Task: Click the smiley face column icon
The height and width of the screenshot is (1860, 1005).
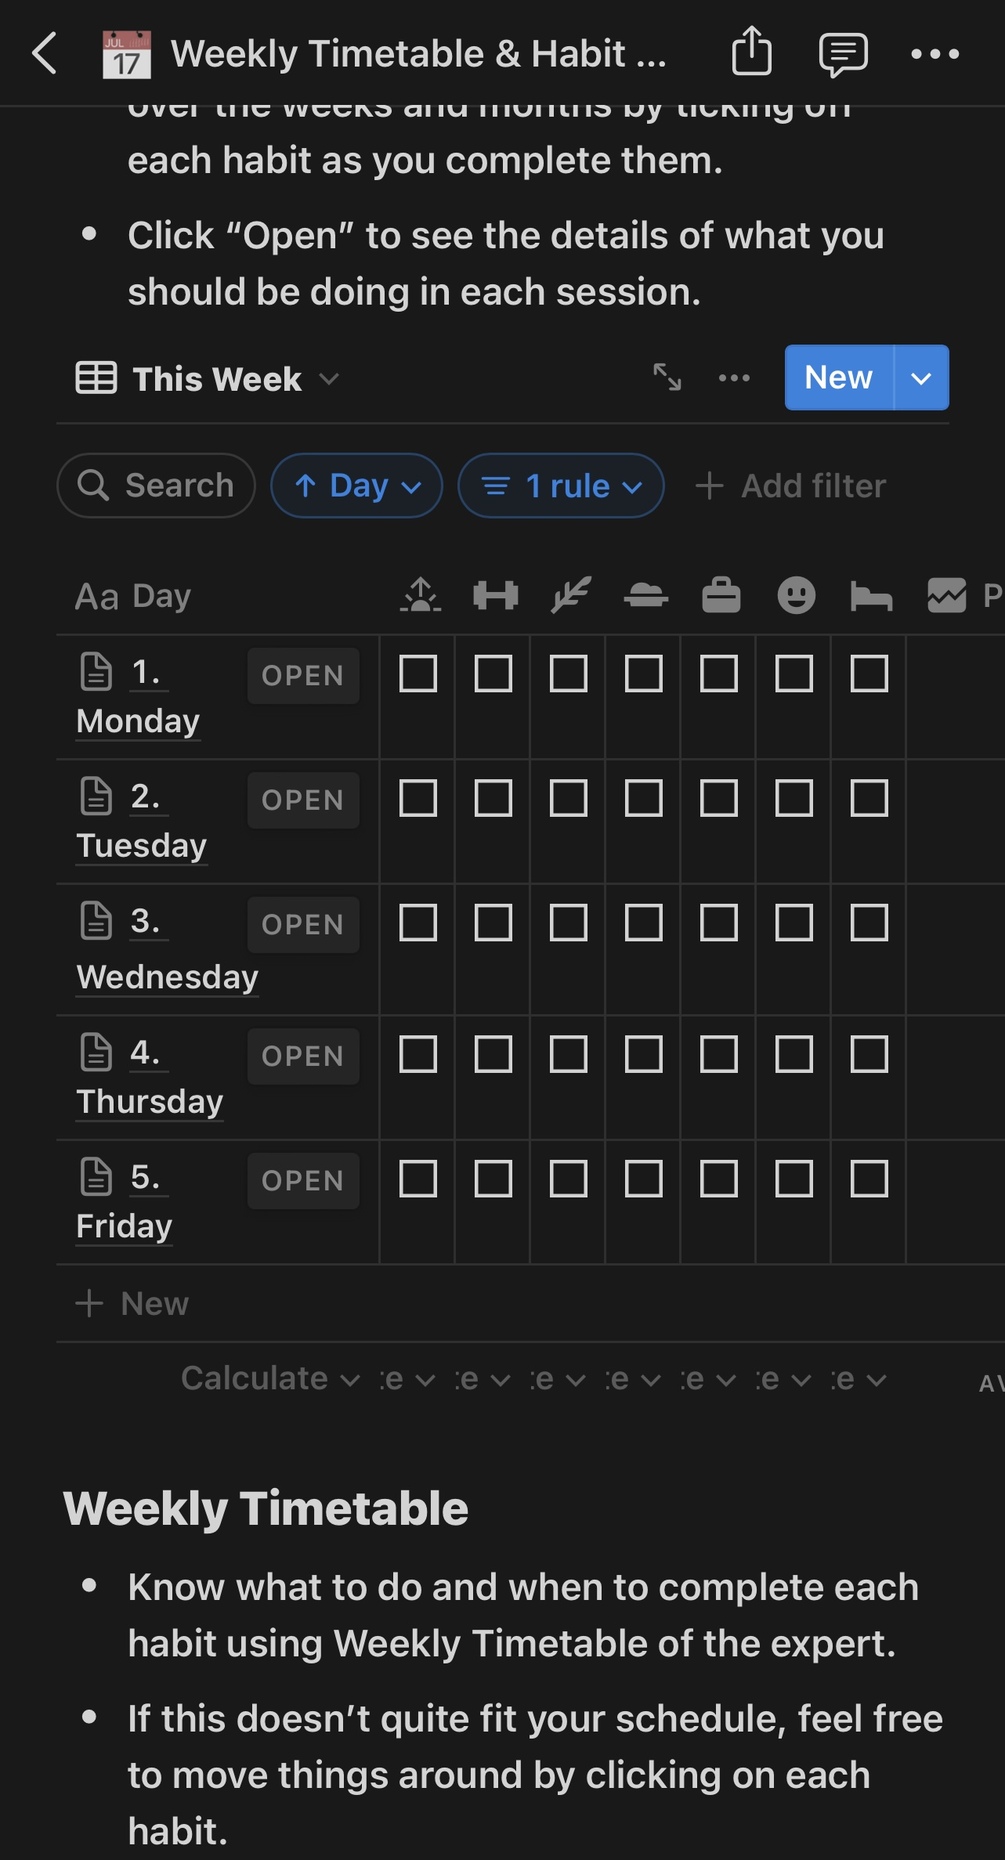Action: [x=796, y=596]
